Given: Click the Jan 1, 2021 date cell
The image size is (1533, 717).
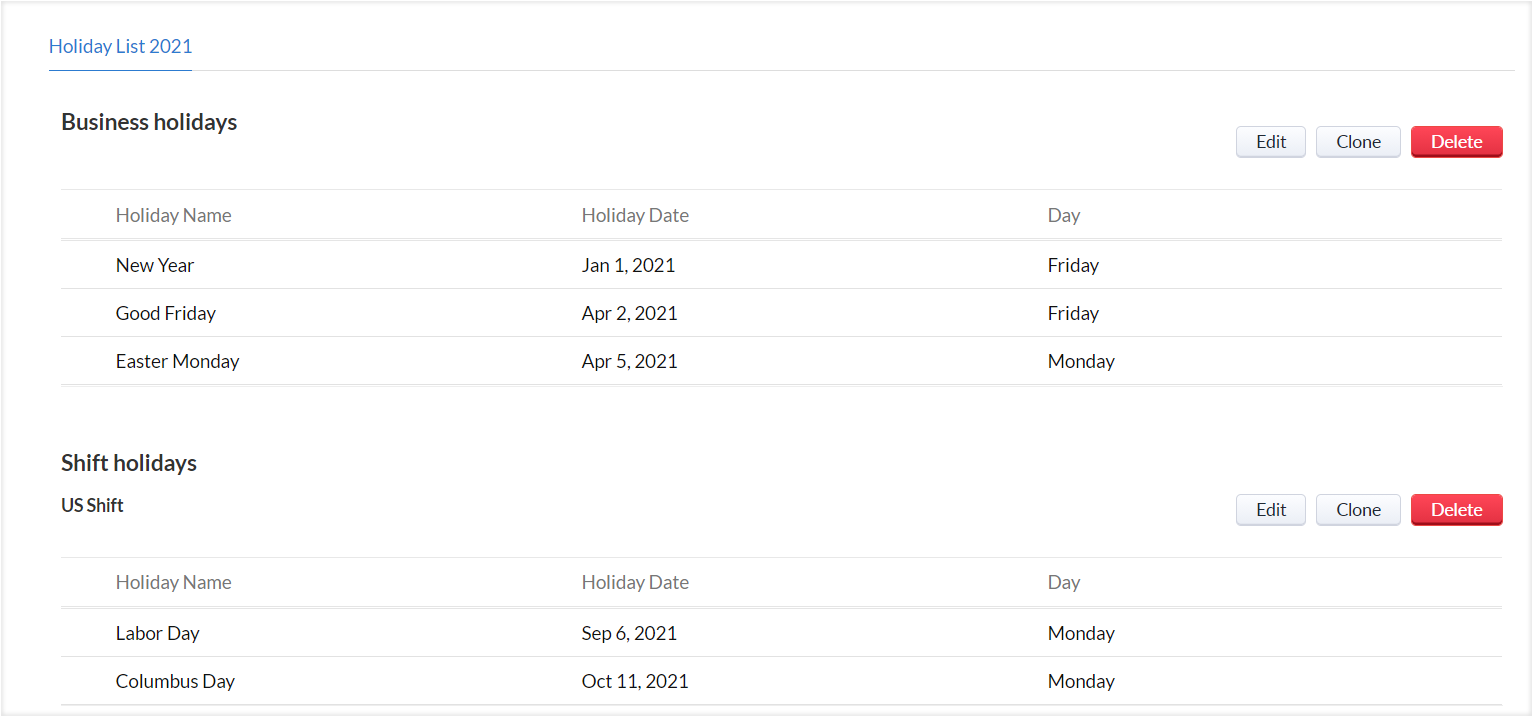Looking at the screenshot, I should 628,265.
